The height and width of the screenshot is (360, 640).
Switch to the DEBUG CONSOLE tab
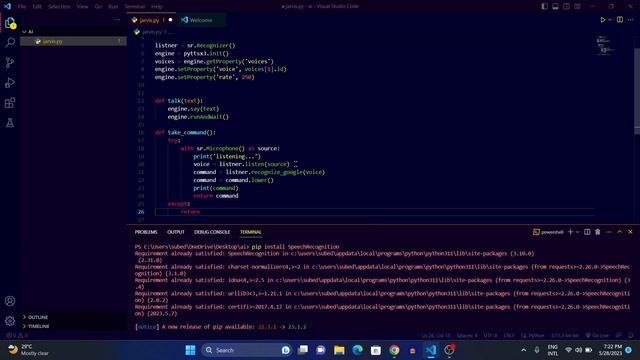[x=212, y=232]
